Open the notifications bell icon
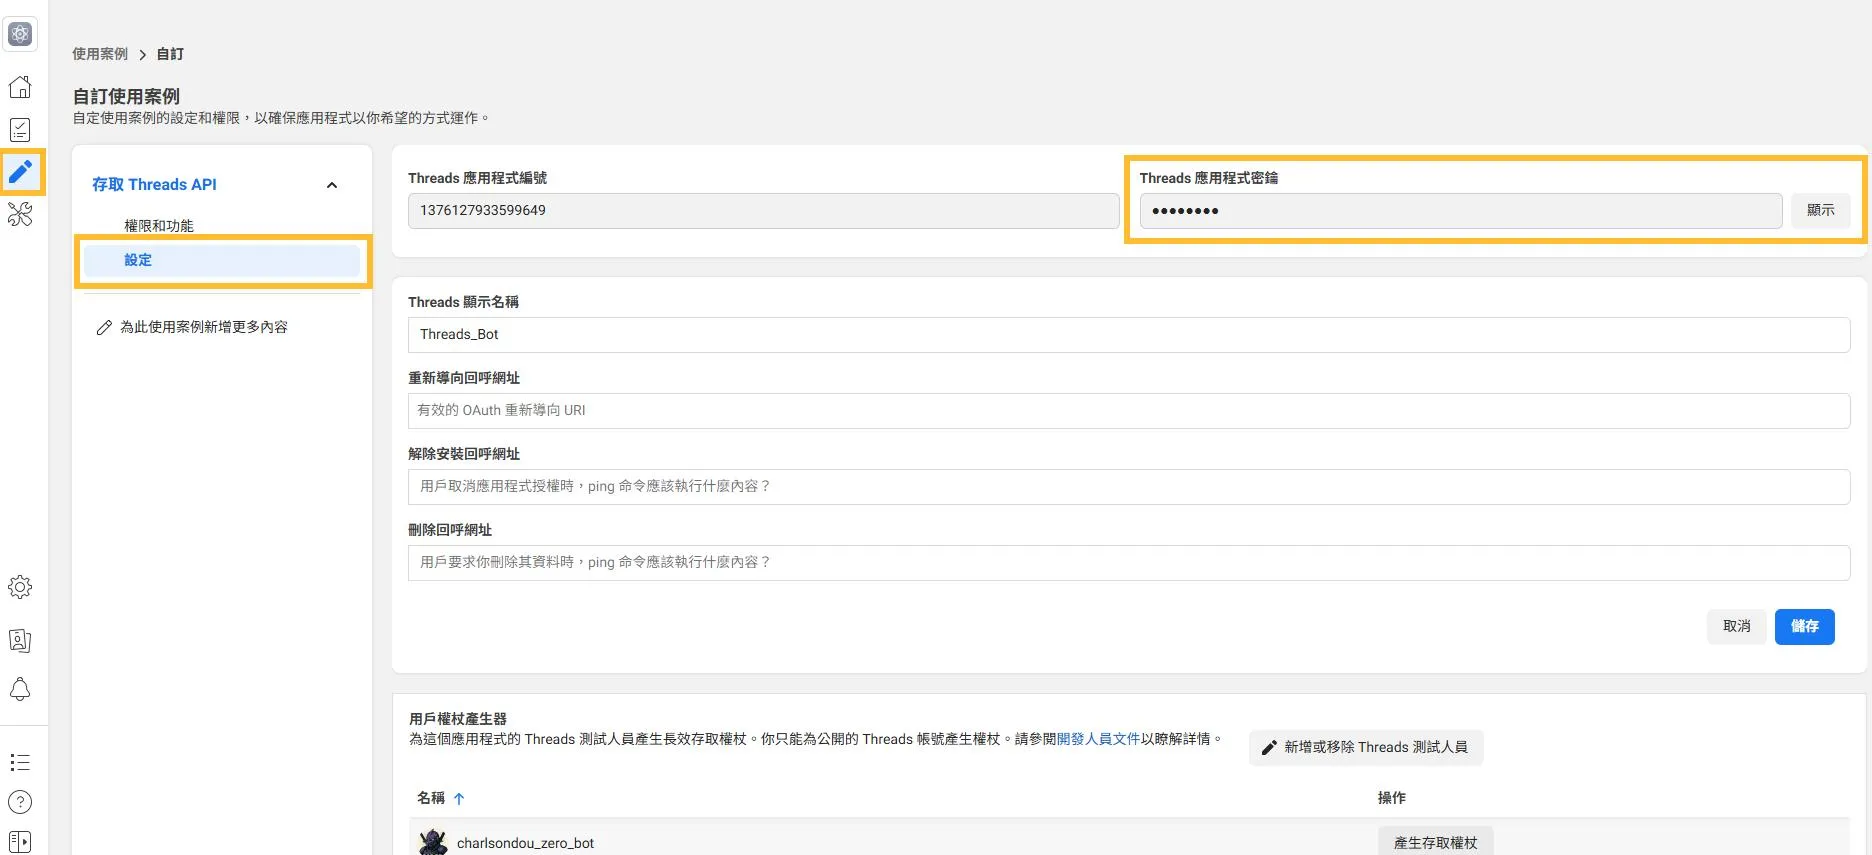 [20, 689]
